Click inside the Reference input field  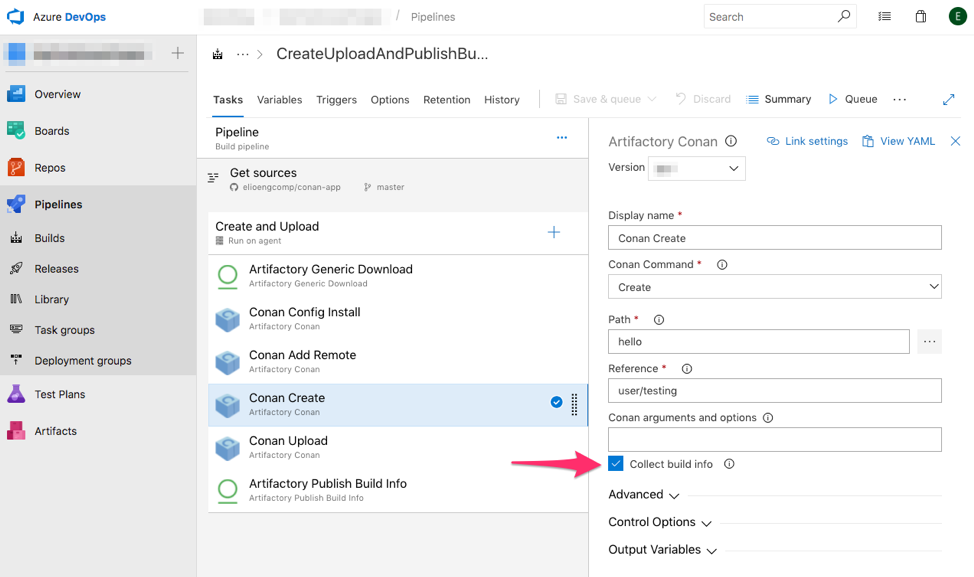click(775, 390)
